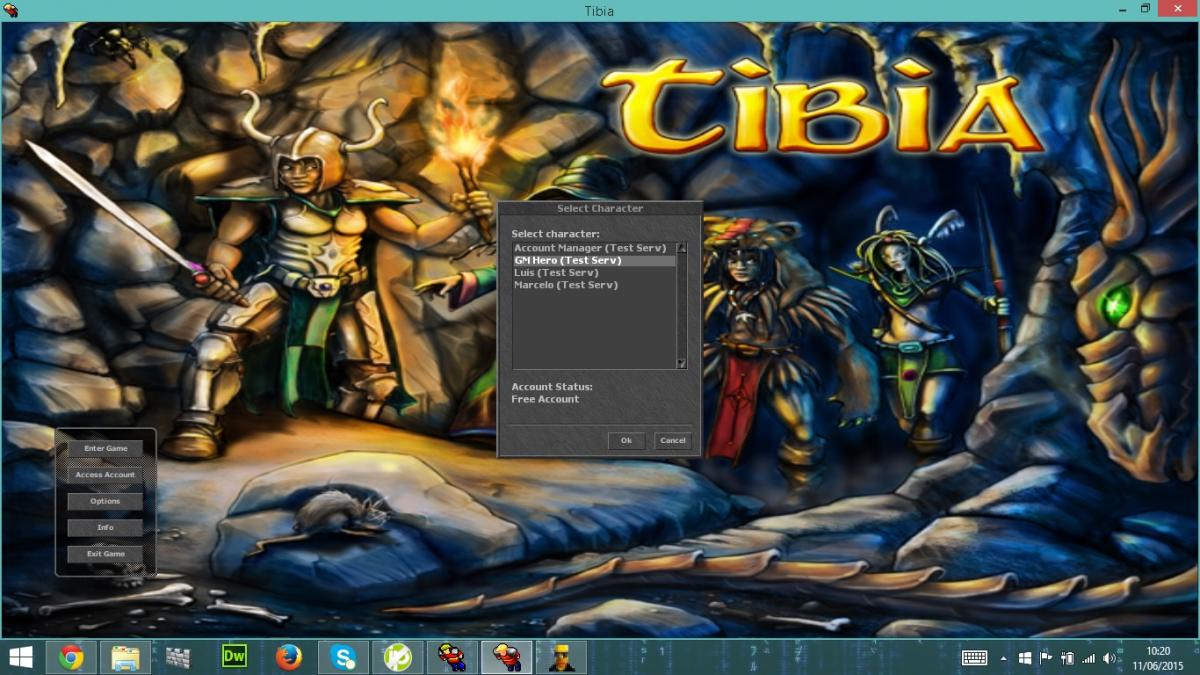1200x675 pixels.
Task: Restore down the Tibia window
Action: click(1145, 10)
